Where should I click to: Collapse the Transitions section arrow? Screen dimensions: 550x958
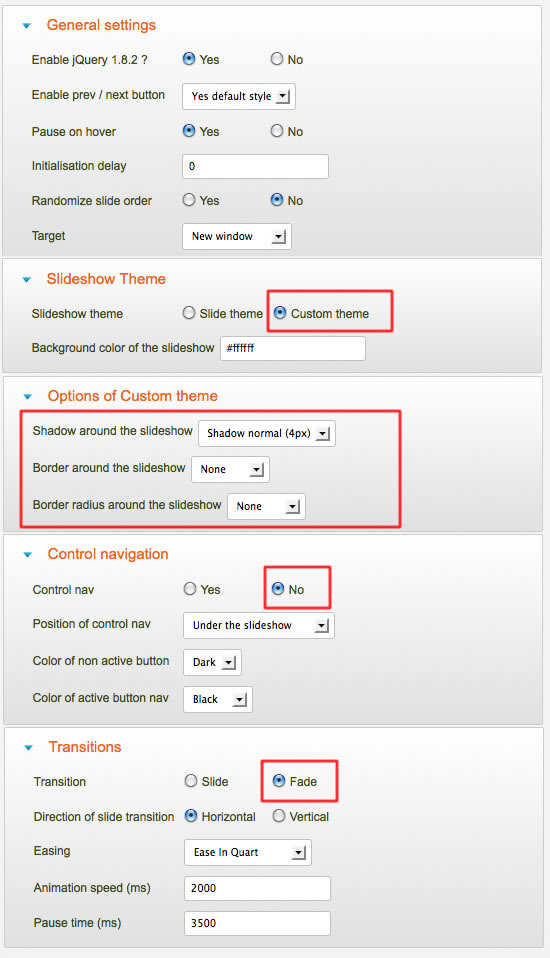28,748
